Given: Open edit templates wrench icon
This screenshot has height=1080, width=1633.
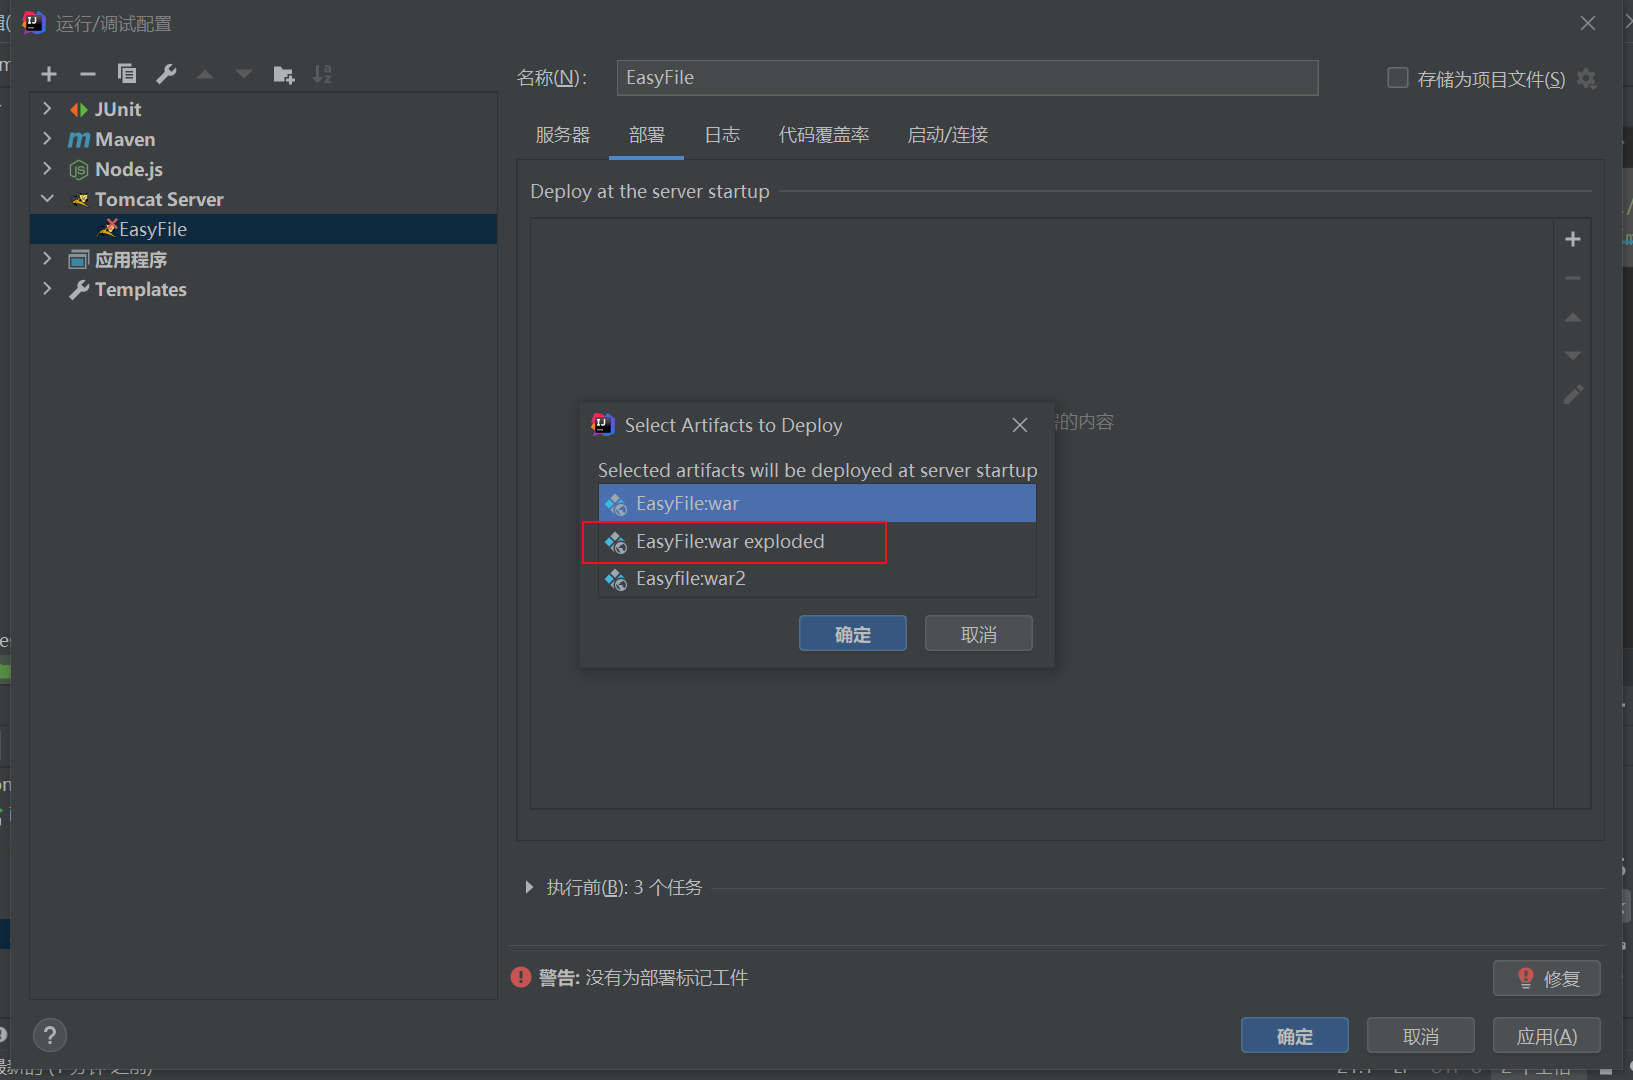Looking at the screenshot, I should tap(166, 74).
